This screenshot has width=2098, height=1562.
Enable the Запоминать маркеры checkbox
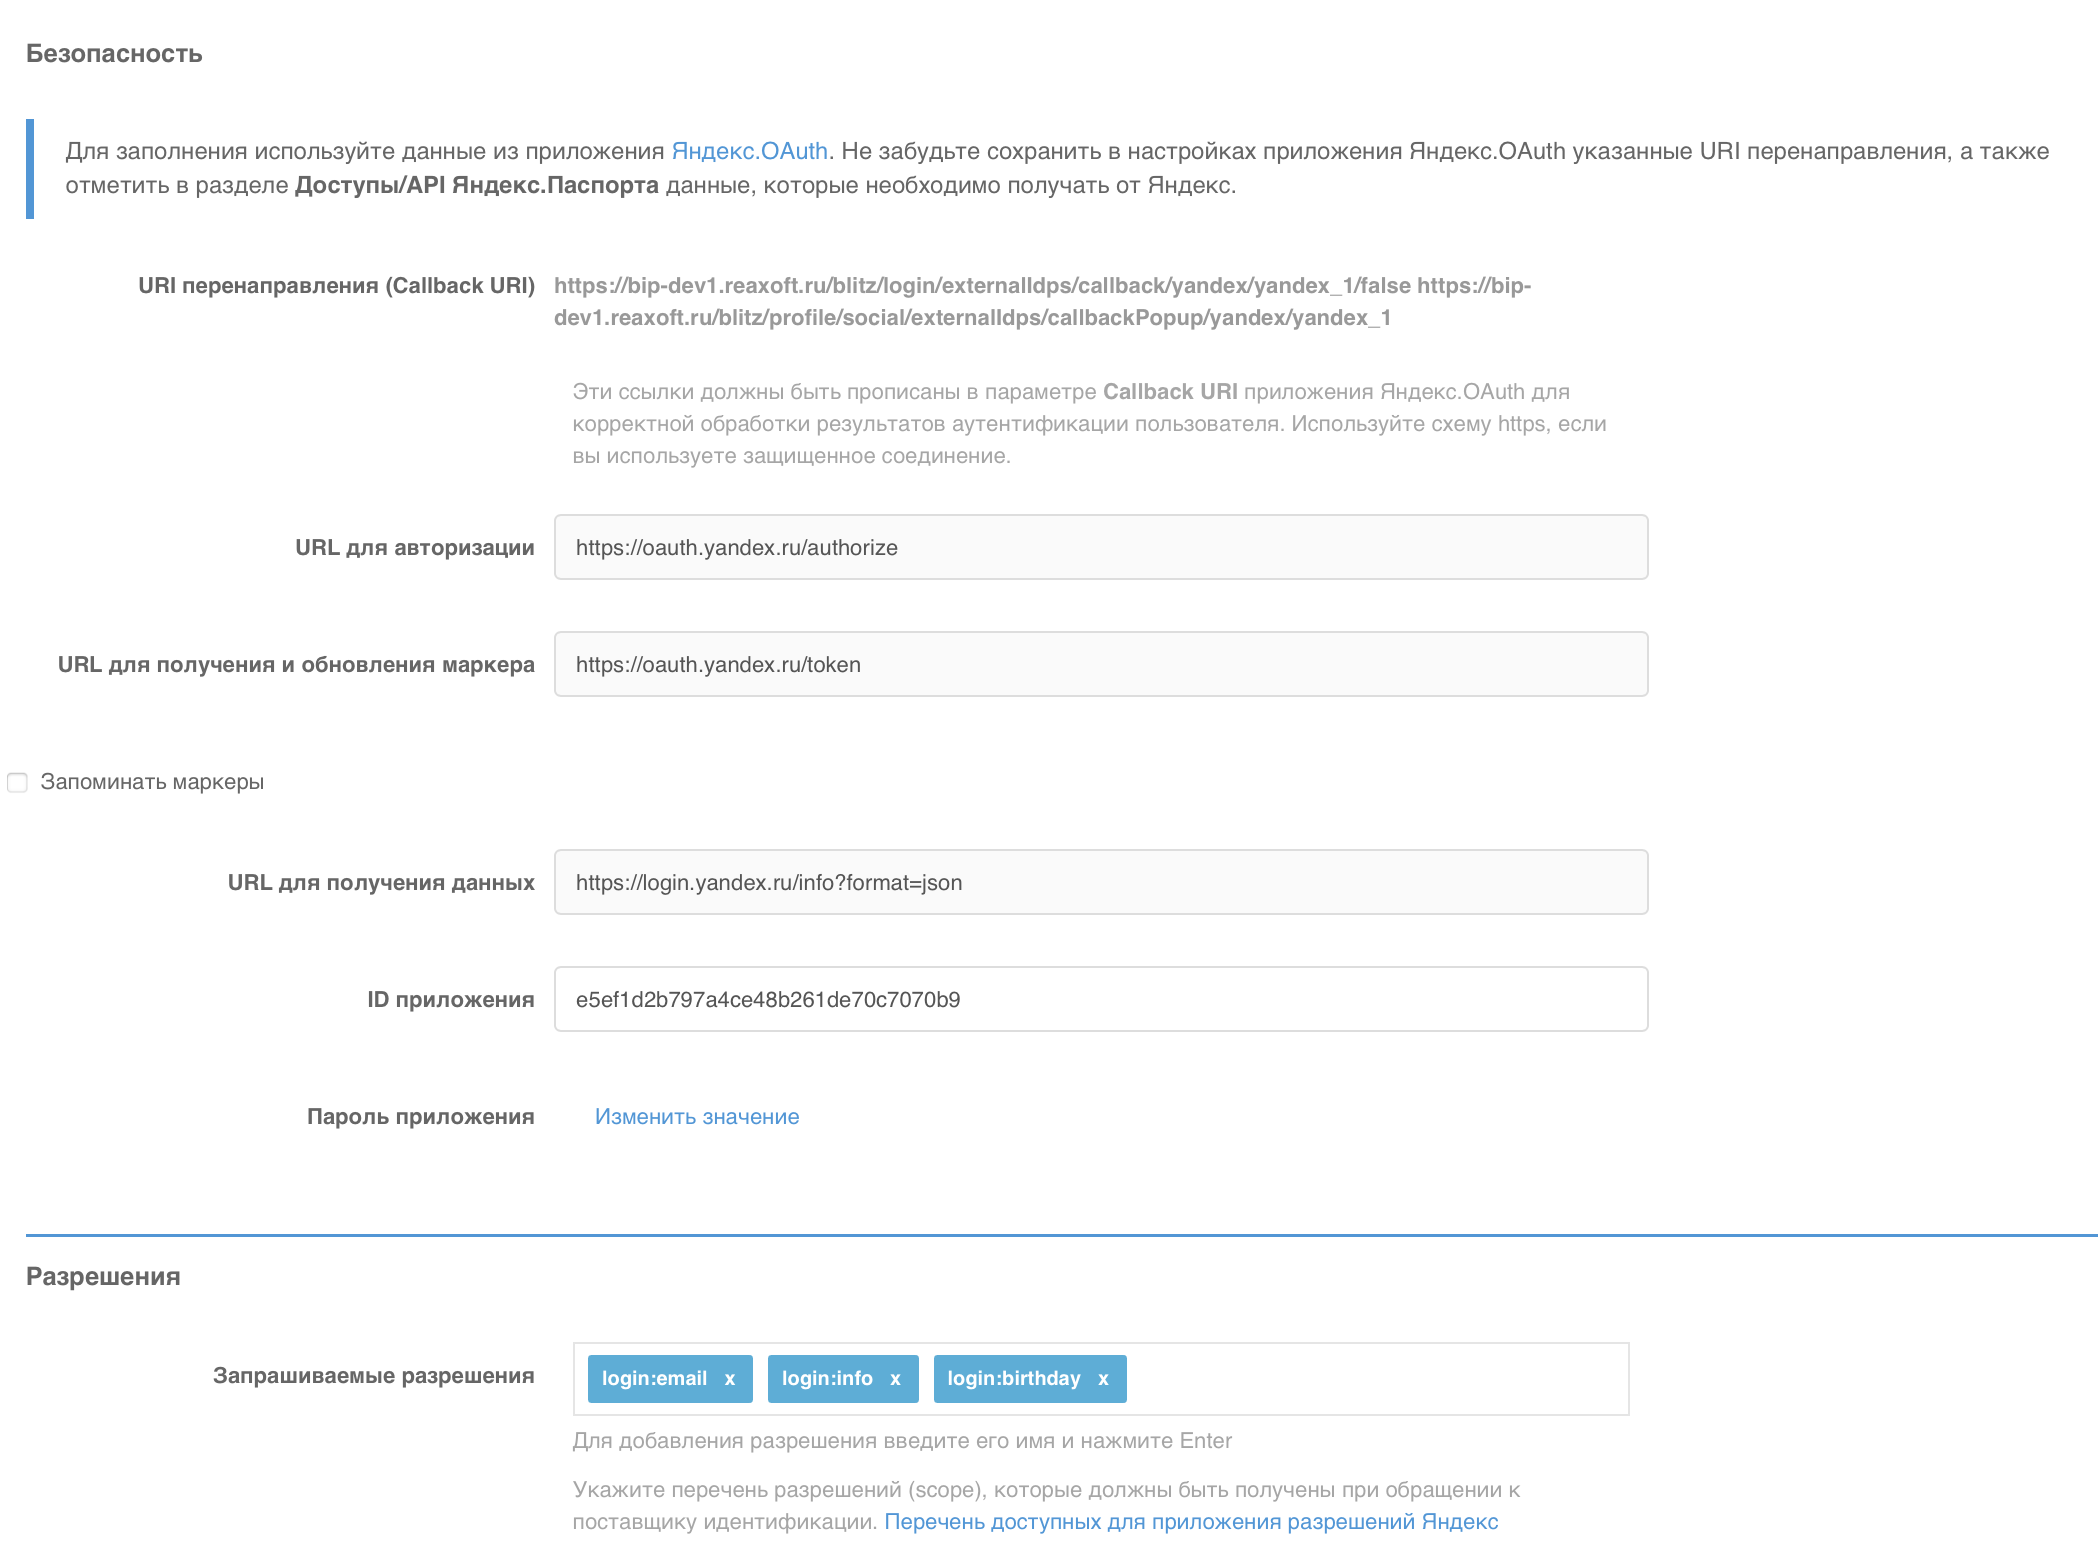pyautogui.click(x=17, y=782)
